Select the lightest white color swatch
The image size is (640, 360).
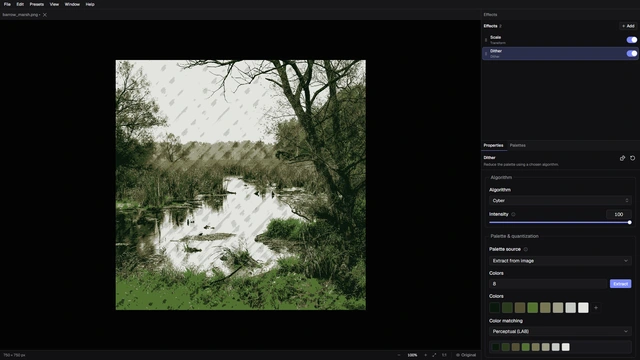pyautogui.click(x=583, y=308)
